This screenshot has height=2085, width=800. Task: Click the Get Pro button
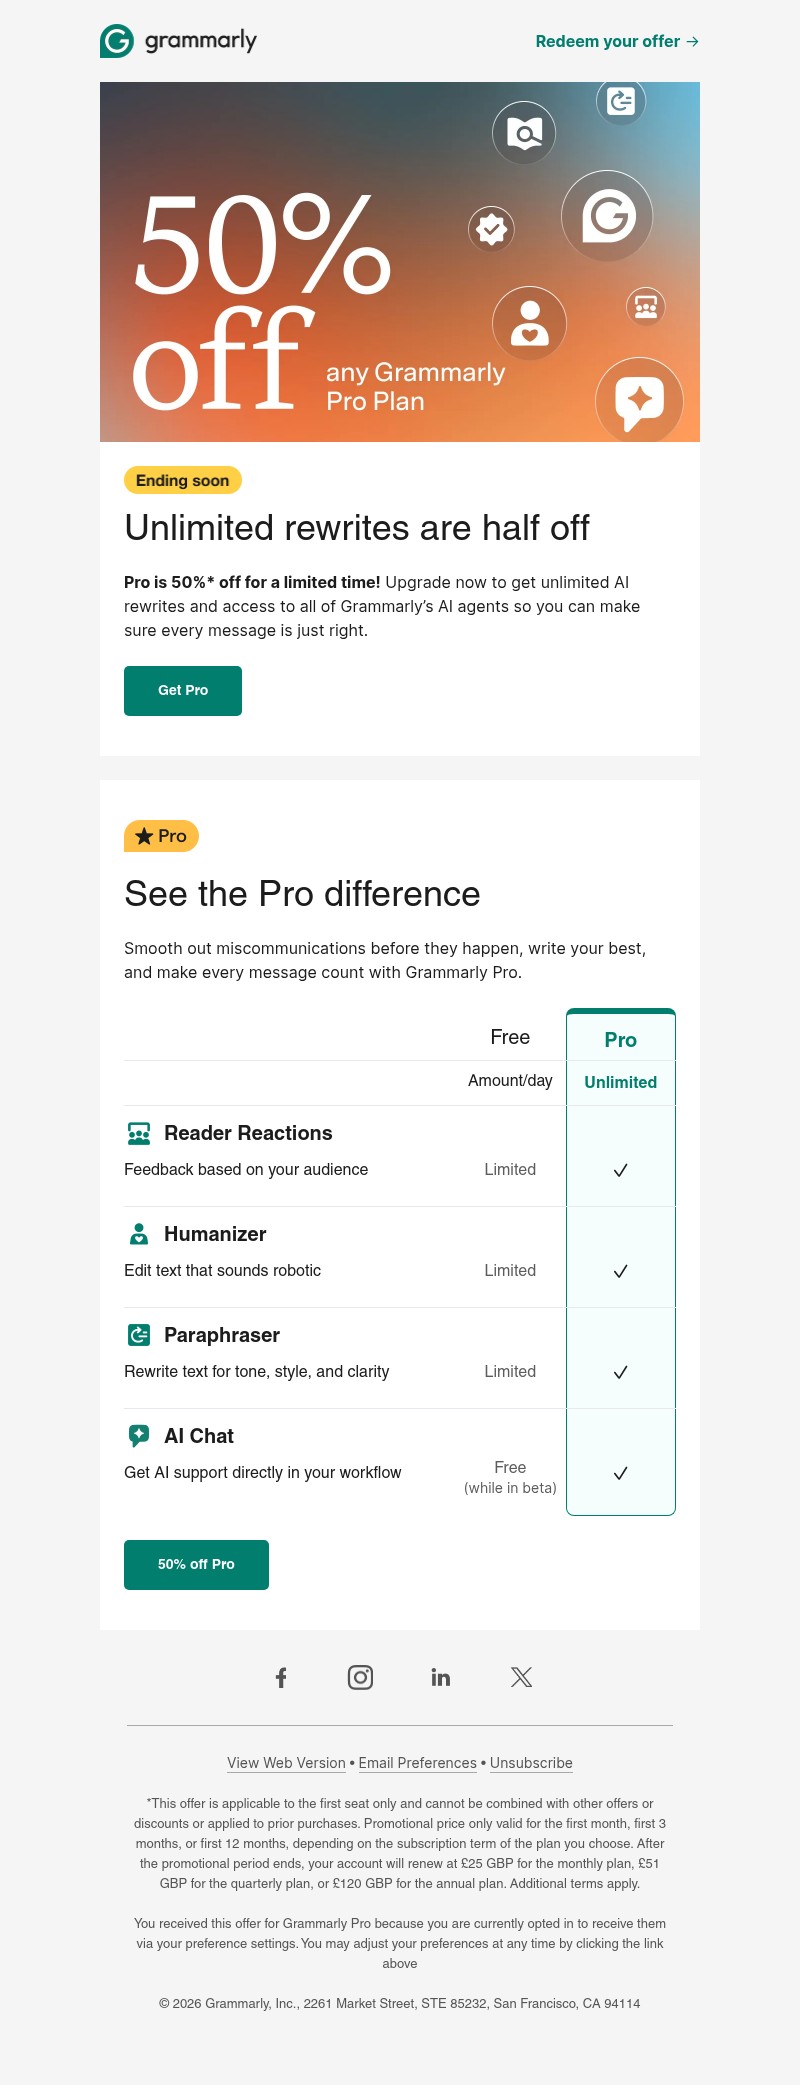(x=182, y=690)
